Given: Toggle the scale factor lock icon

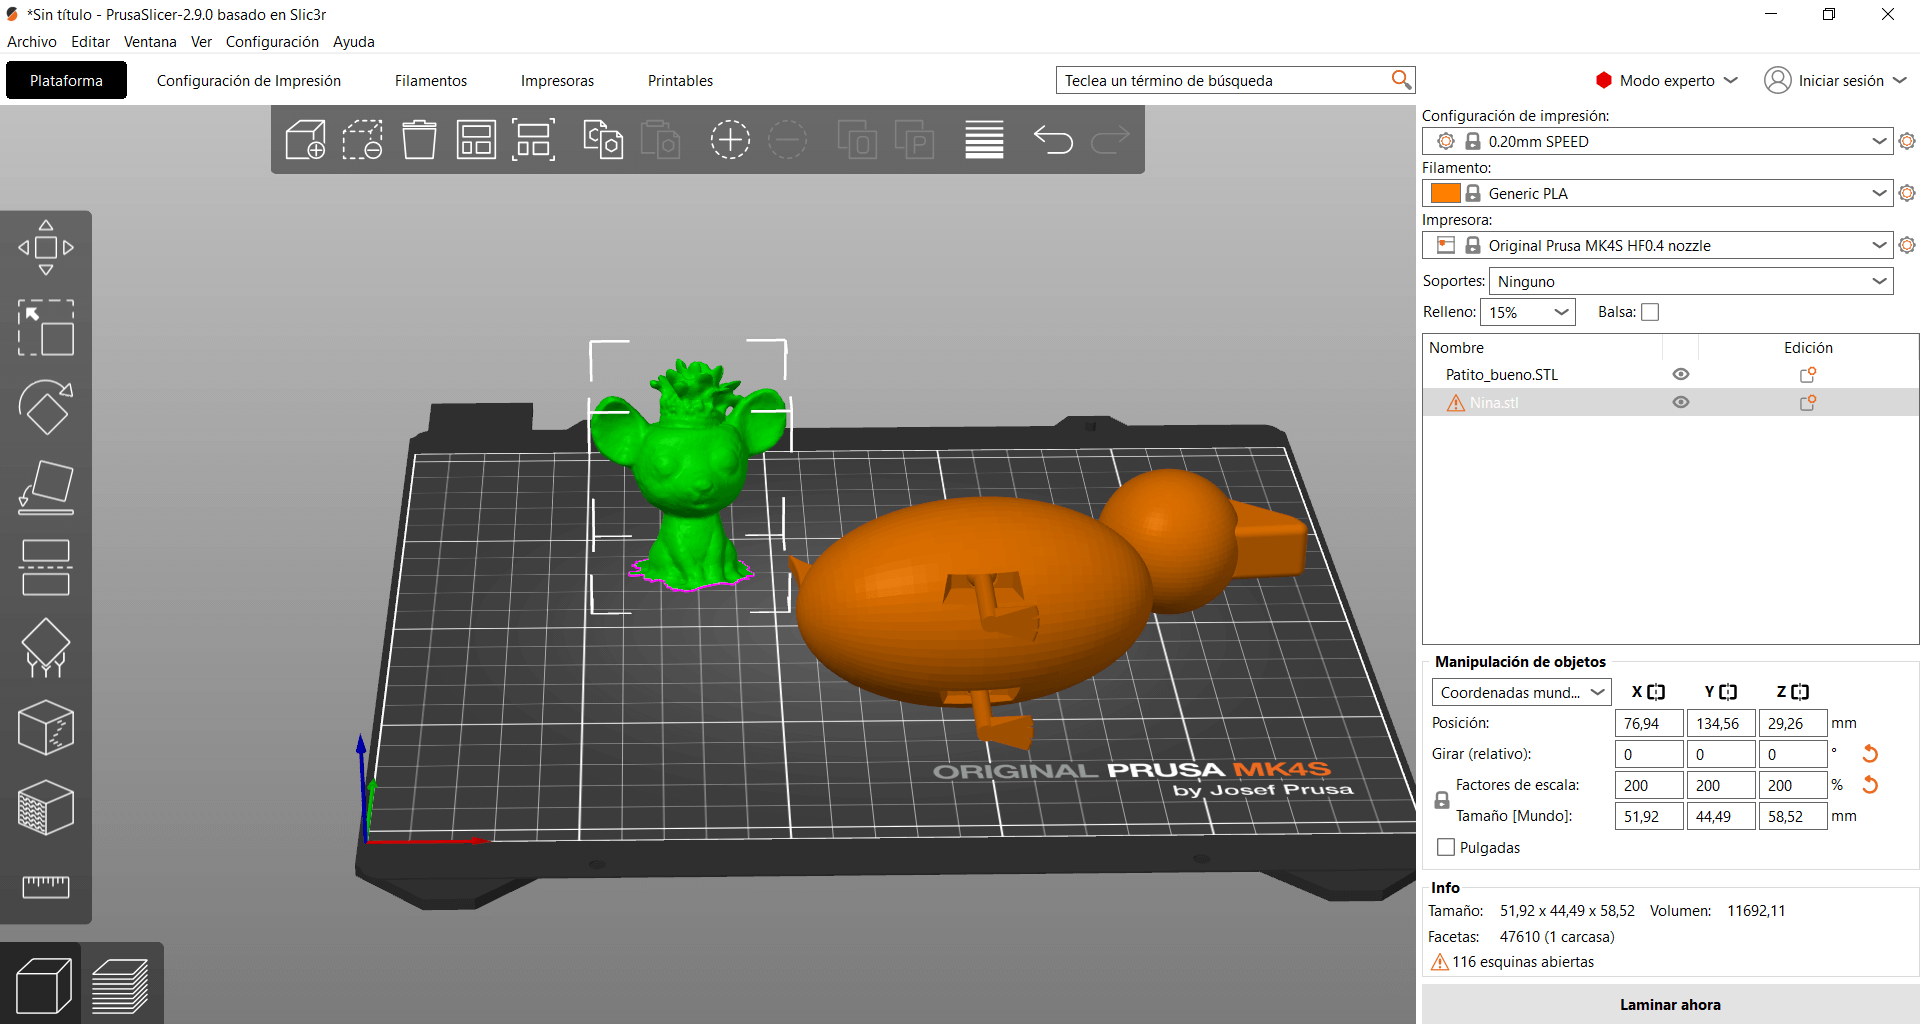Looking at the screenshot, I should [x=1442, y=800].
